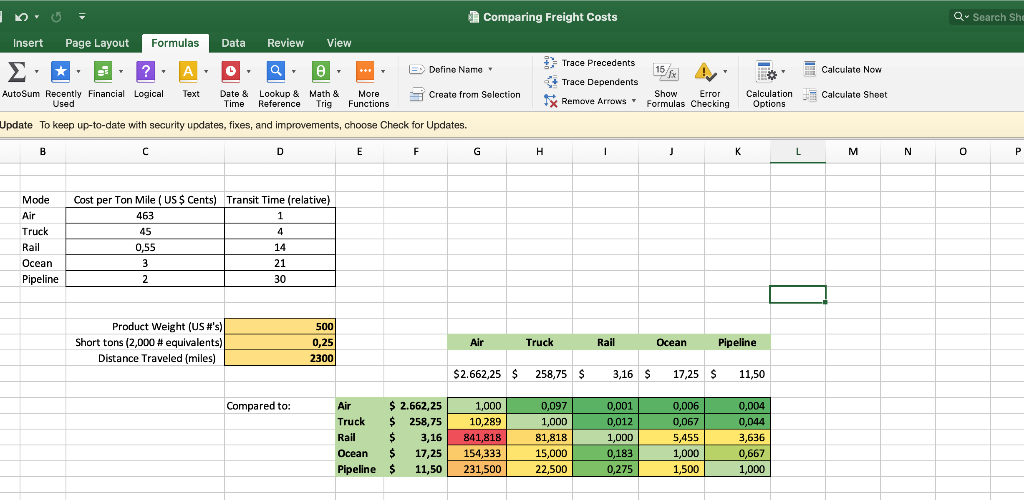Expand the AutoSum dropdown arrow

tap(37, 70)
